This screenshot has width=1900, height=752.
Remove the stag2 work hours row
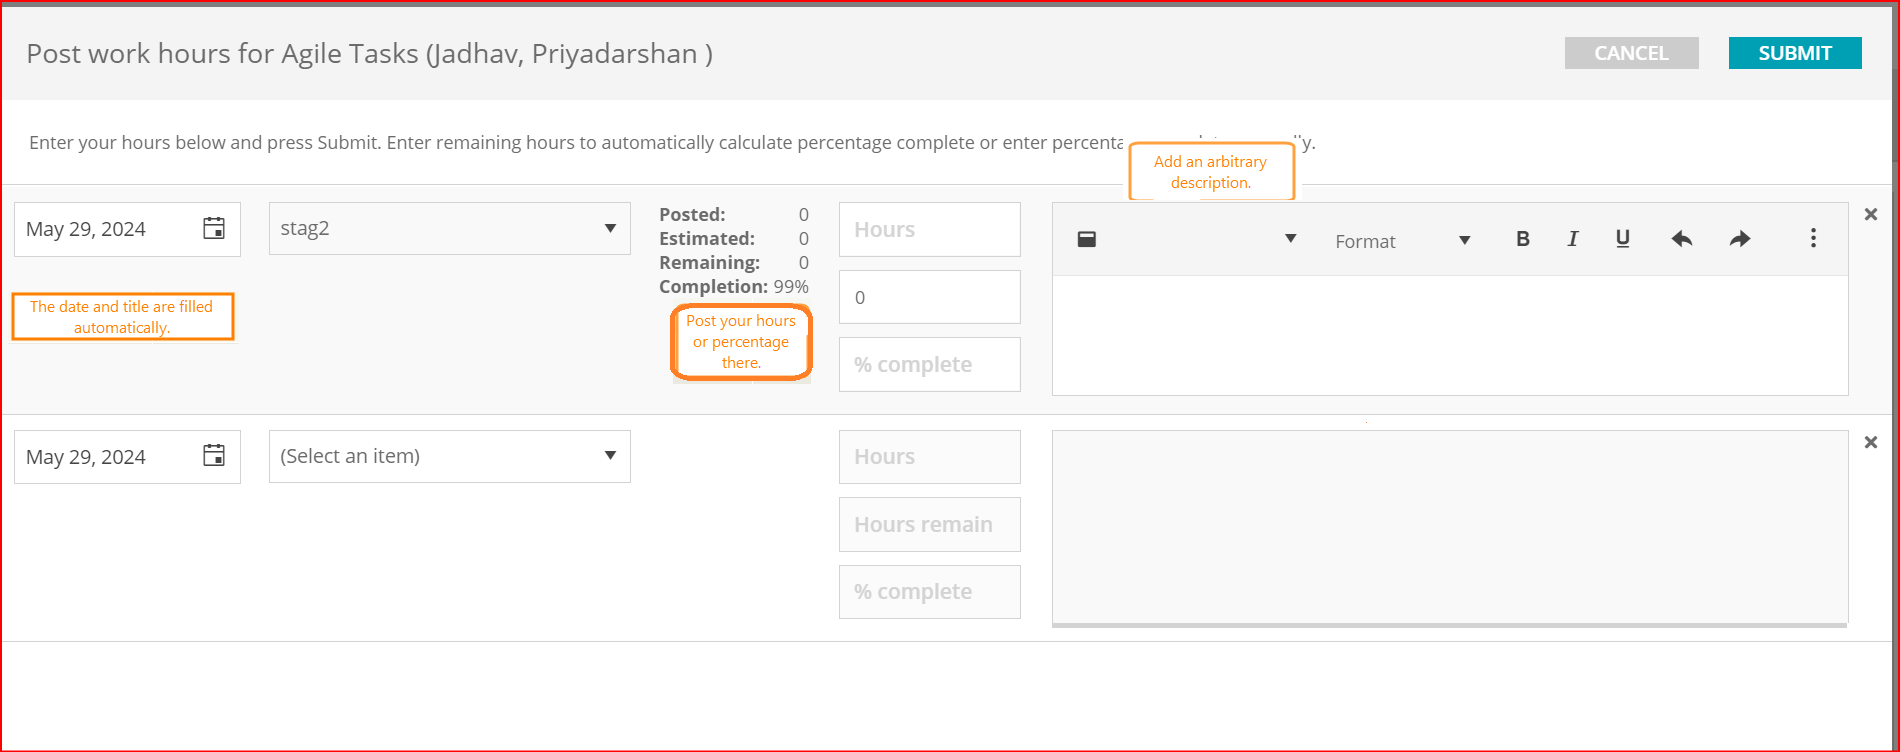point(1871,214)
